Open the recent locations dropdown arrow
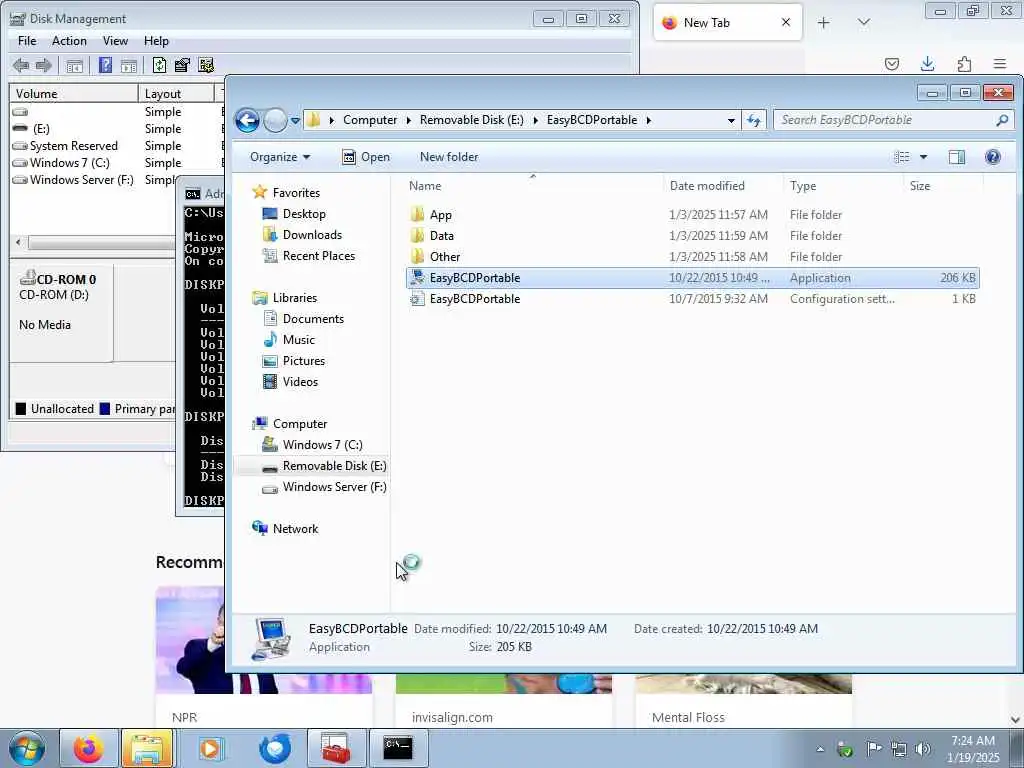The width and height of the screenshot is (1024, 768). pos(295,121)
